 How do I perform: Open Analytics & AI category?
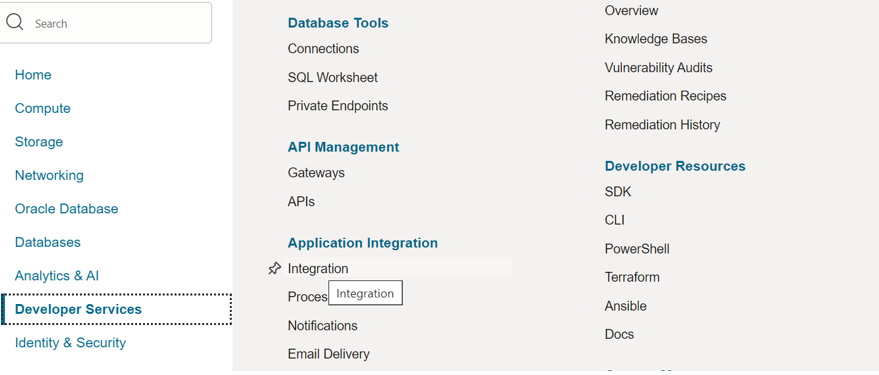57,276
